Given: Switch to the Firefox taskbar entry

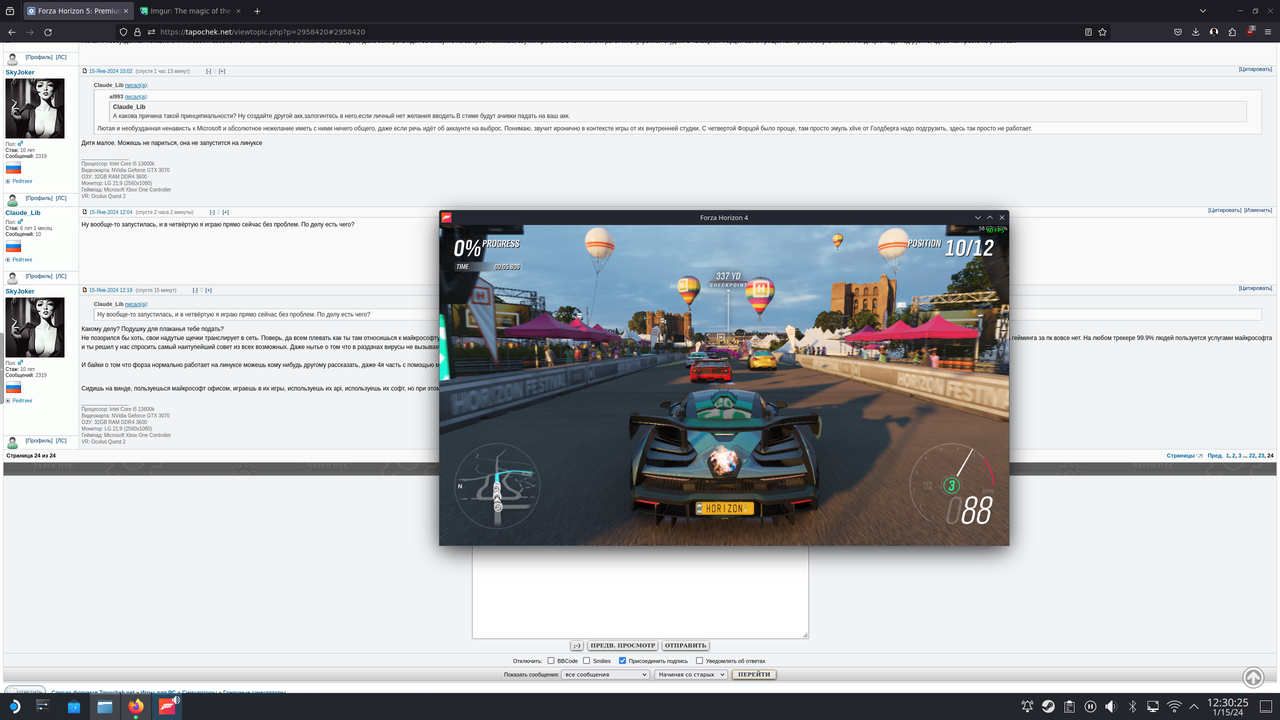Looking at the screenshot, I should tap(136, 706).
